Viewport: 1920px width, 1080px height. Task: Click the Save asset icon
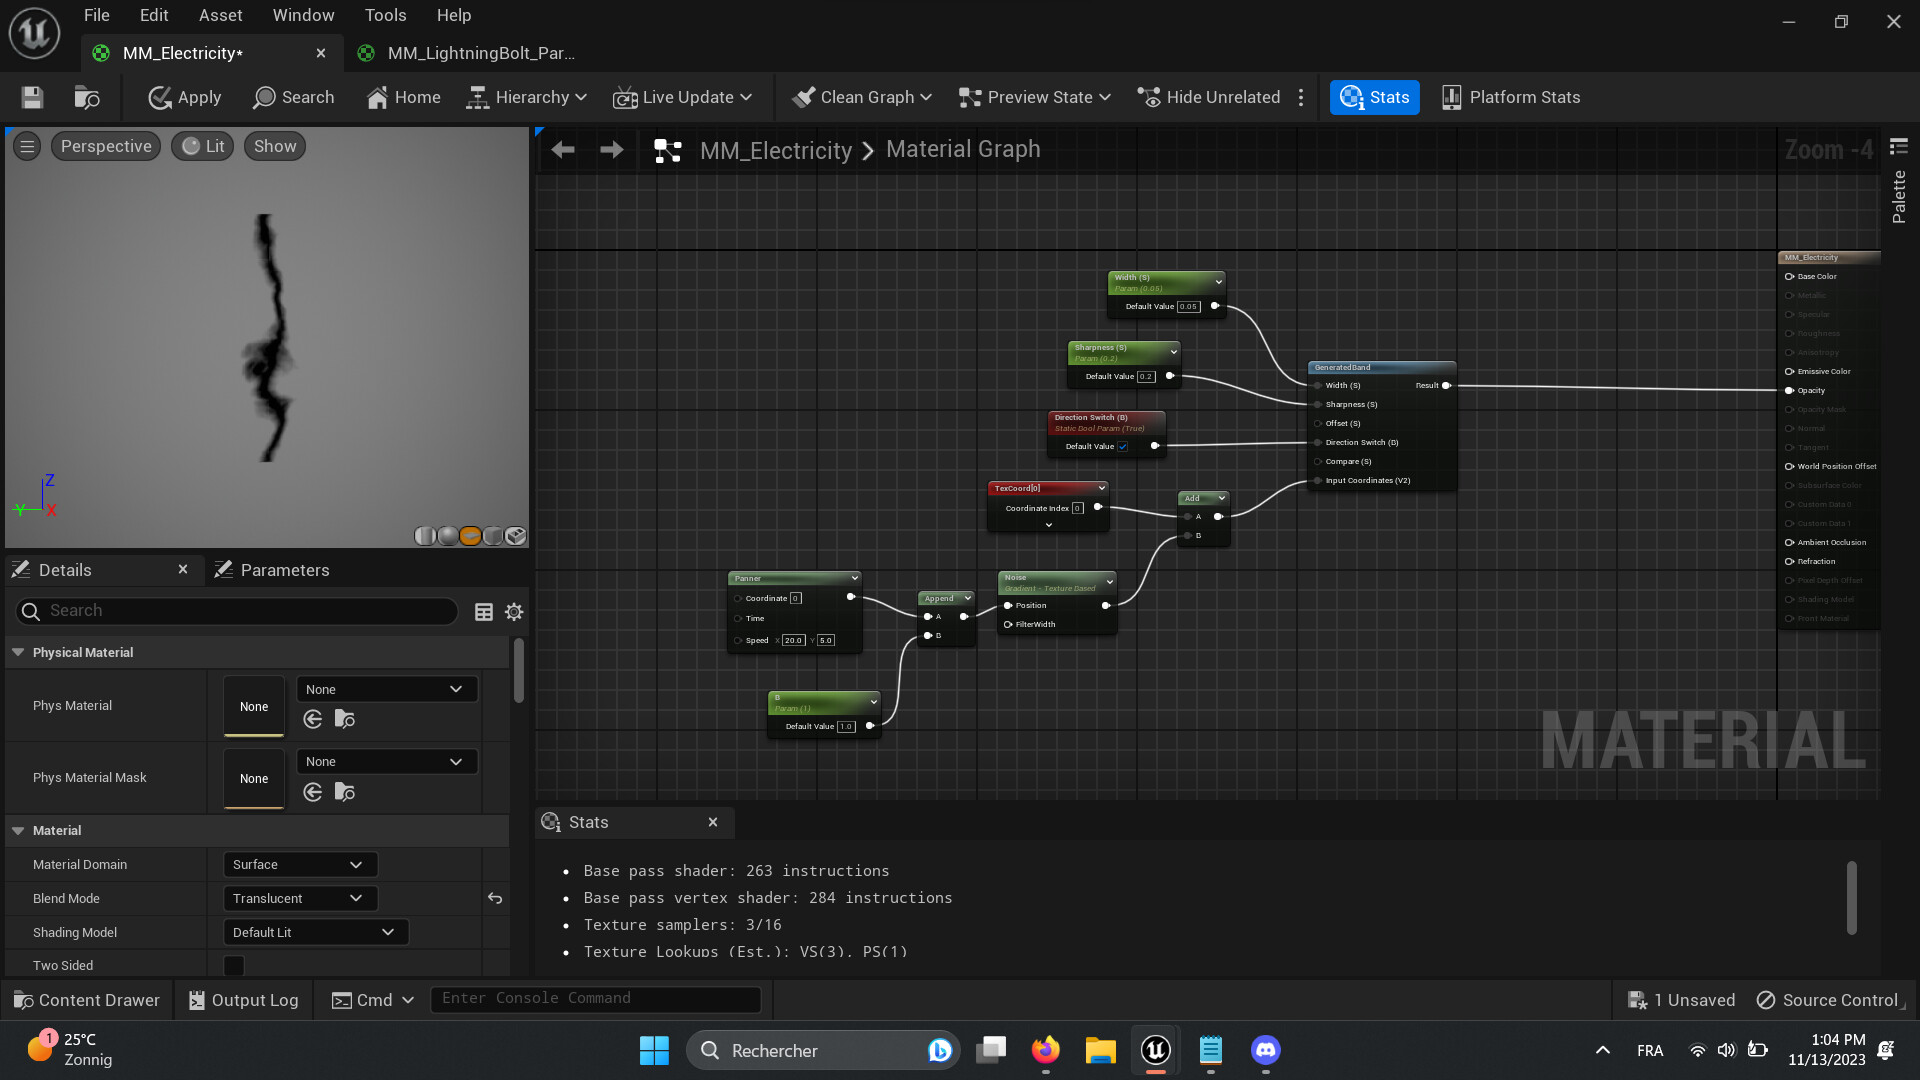(32, 97)
